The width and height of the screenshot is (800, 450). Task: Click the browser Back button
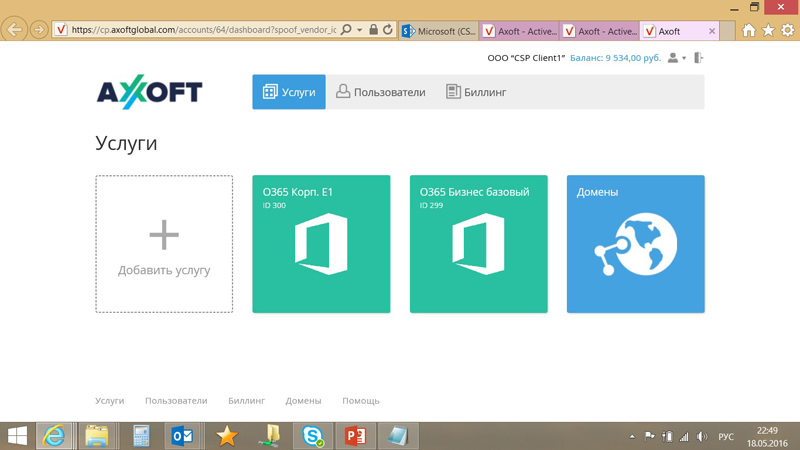click(x=15, y=29)
